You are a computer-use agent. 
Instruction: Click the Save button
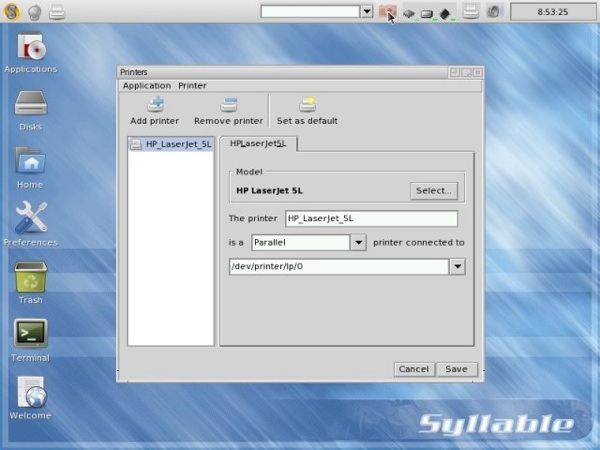(456, 369)
